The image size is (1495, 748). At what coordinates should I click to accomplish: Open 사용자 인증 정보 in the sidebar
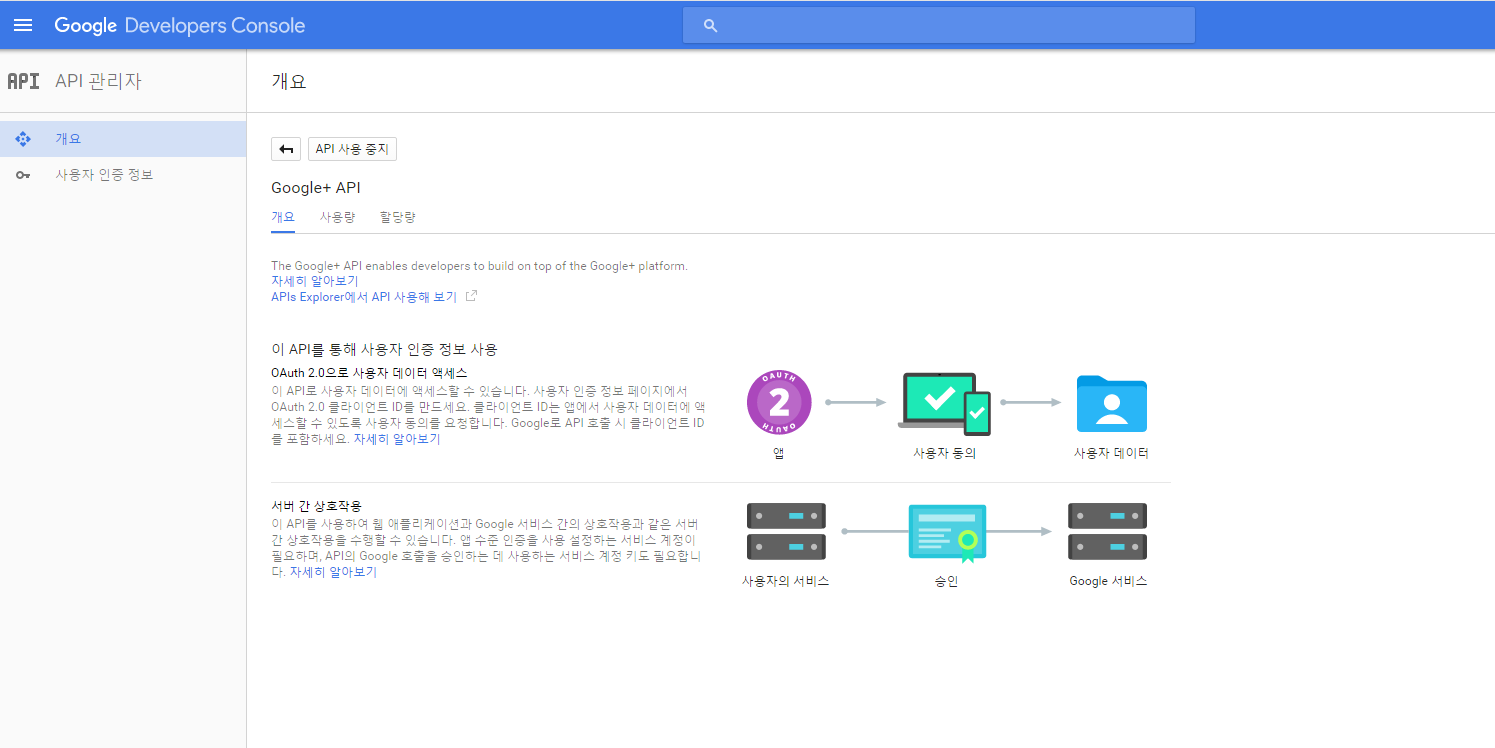click(x=104, y=176)
